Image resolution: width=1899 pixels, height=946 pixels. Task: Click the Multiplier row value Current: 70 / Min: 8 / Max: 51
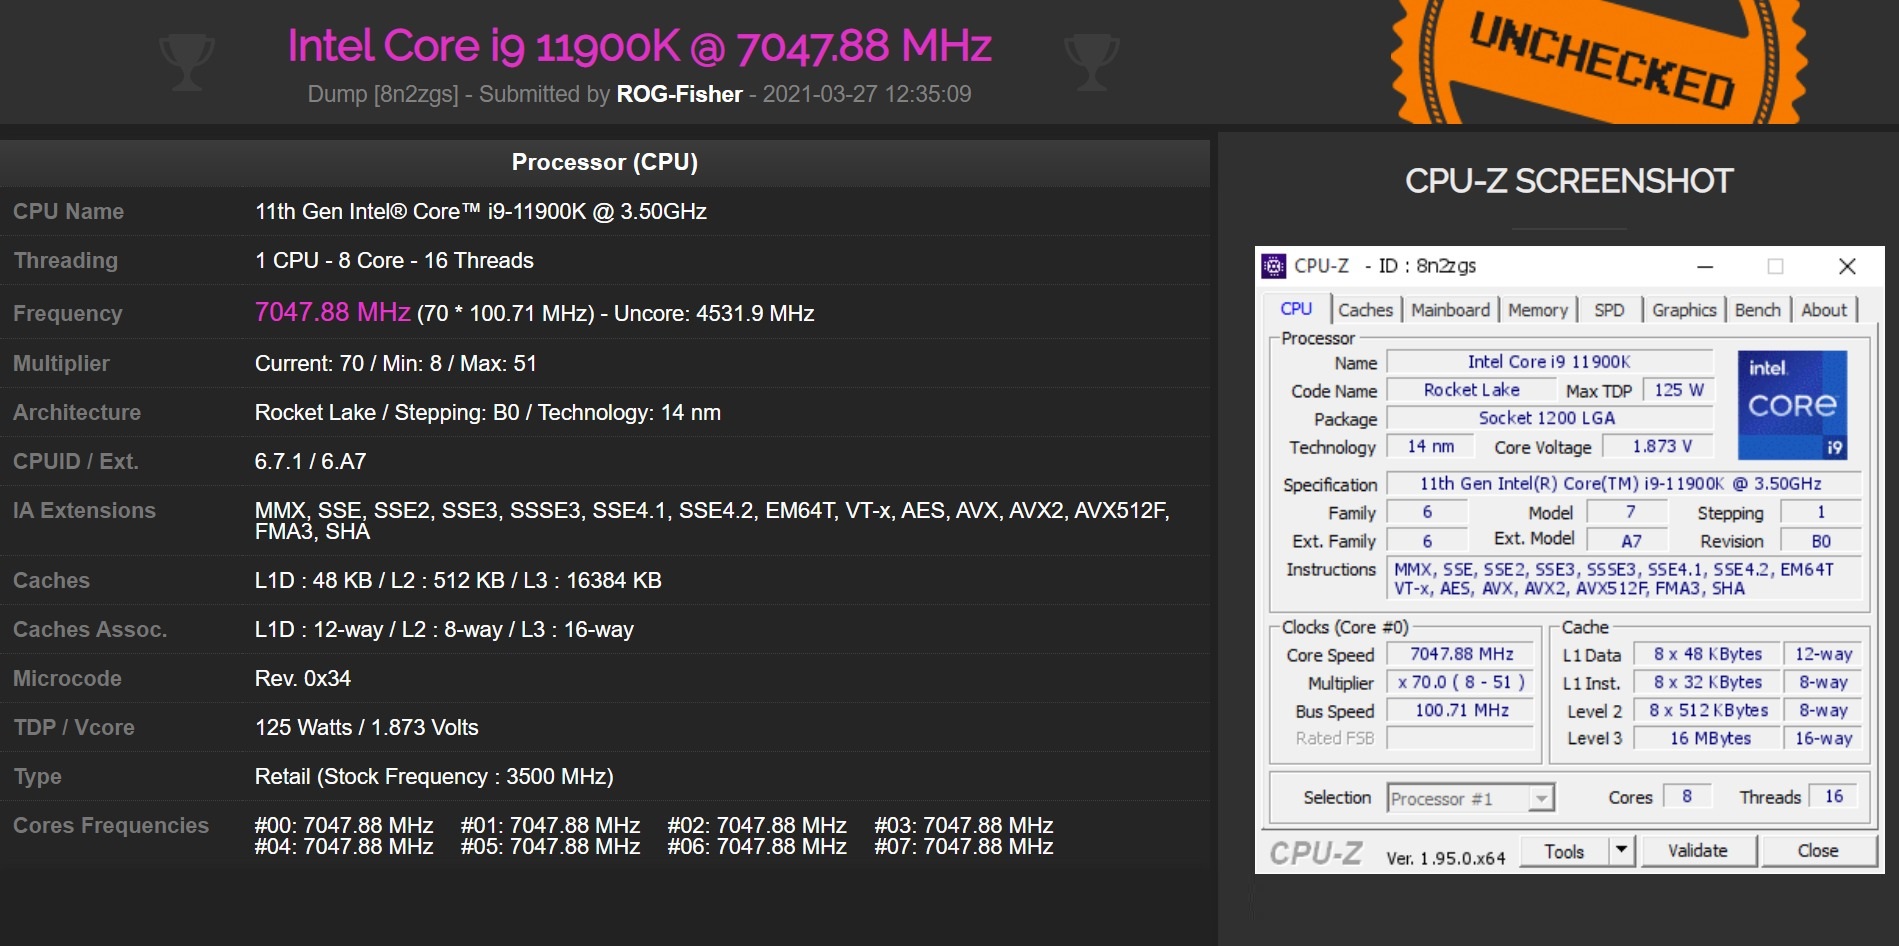(395, 363)
